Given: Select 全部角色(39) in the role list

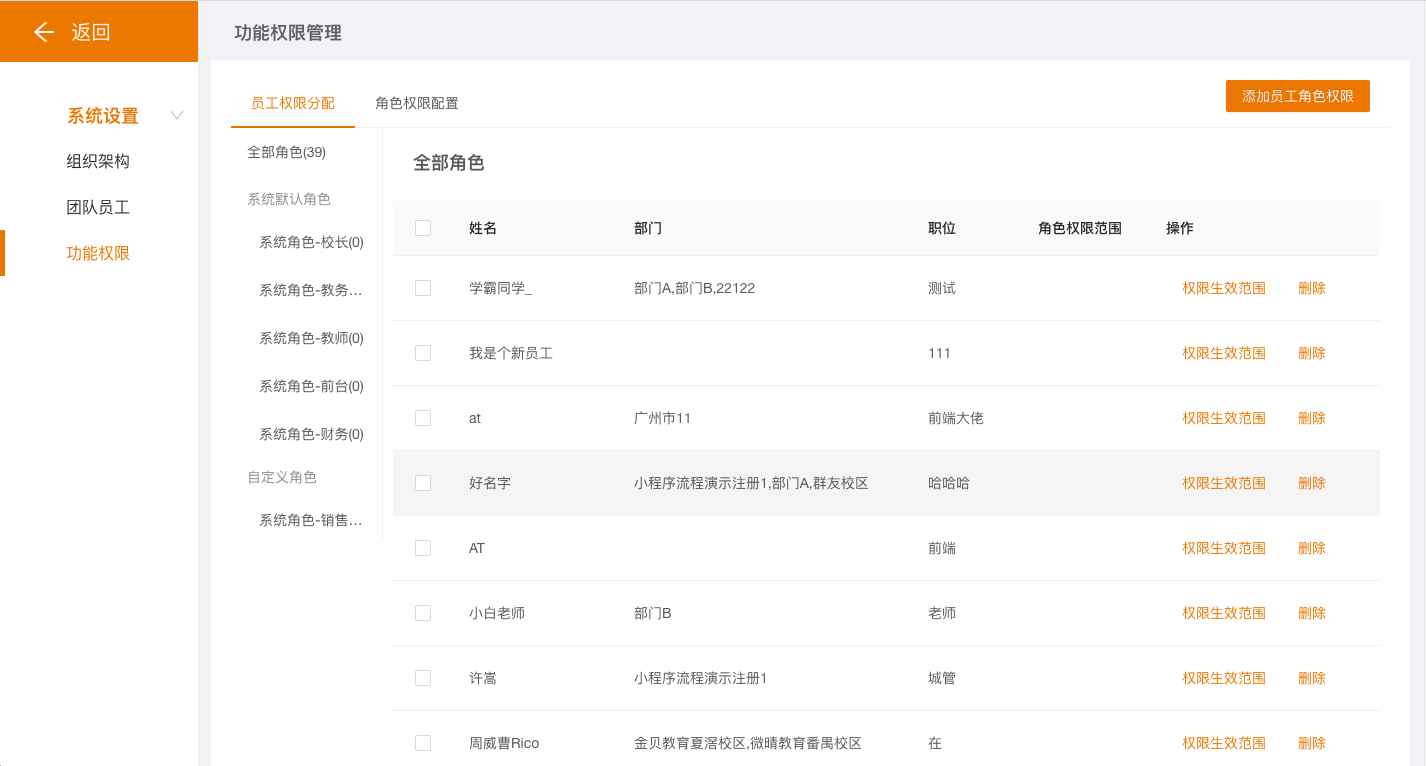Looking at the screenshot, I should pos(286,152).
